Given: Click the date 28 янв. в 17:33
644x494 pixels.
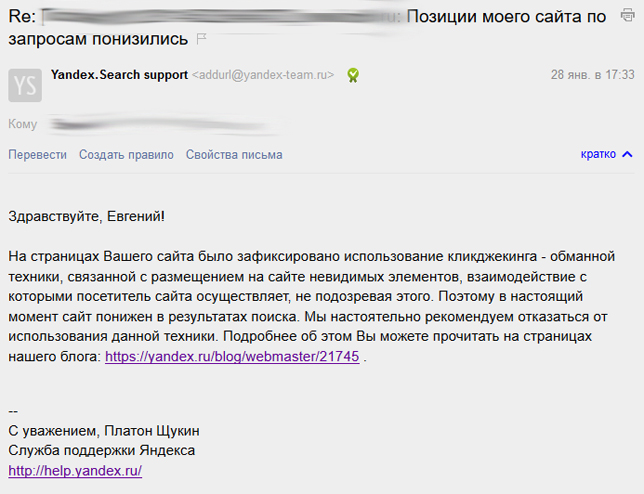Looking at the screenshot, I should [592, 75].
